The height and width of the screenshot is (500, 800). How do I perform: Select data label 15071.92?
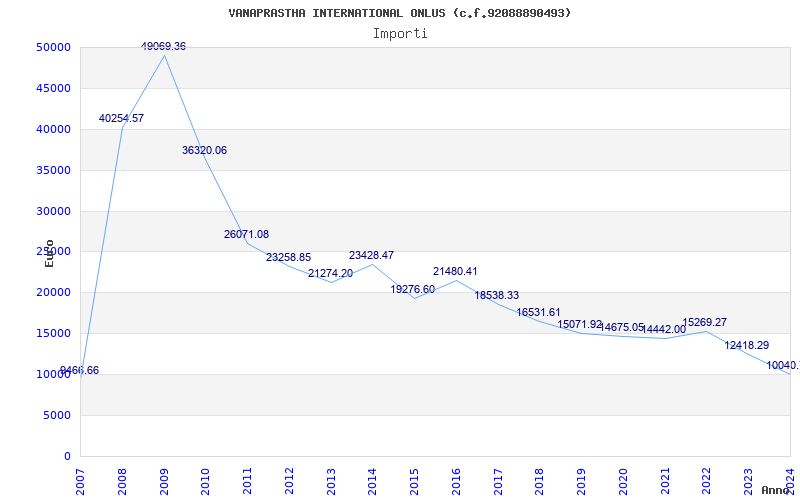pyautogui.click(x=580, y=324)
